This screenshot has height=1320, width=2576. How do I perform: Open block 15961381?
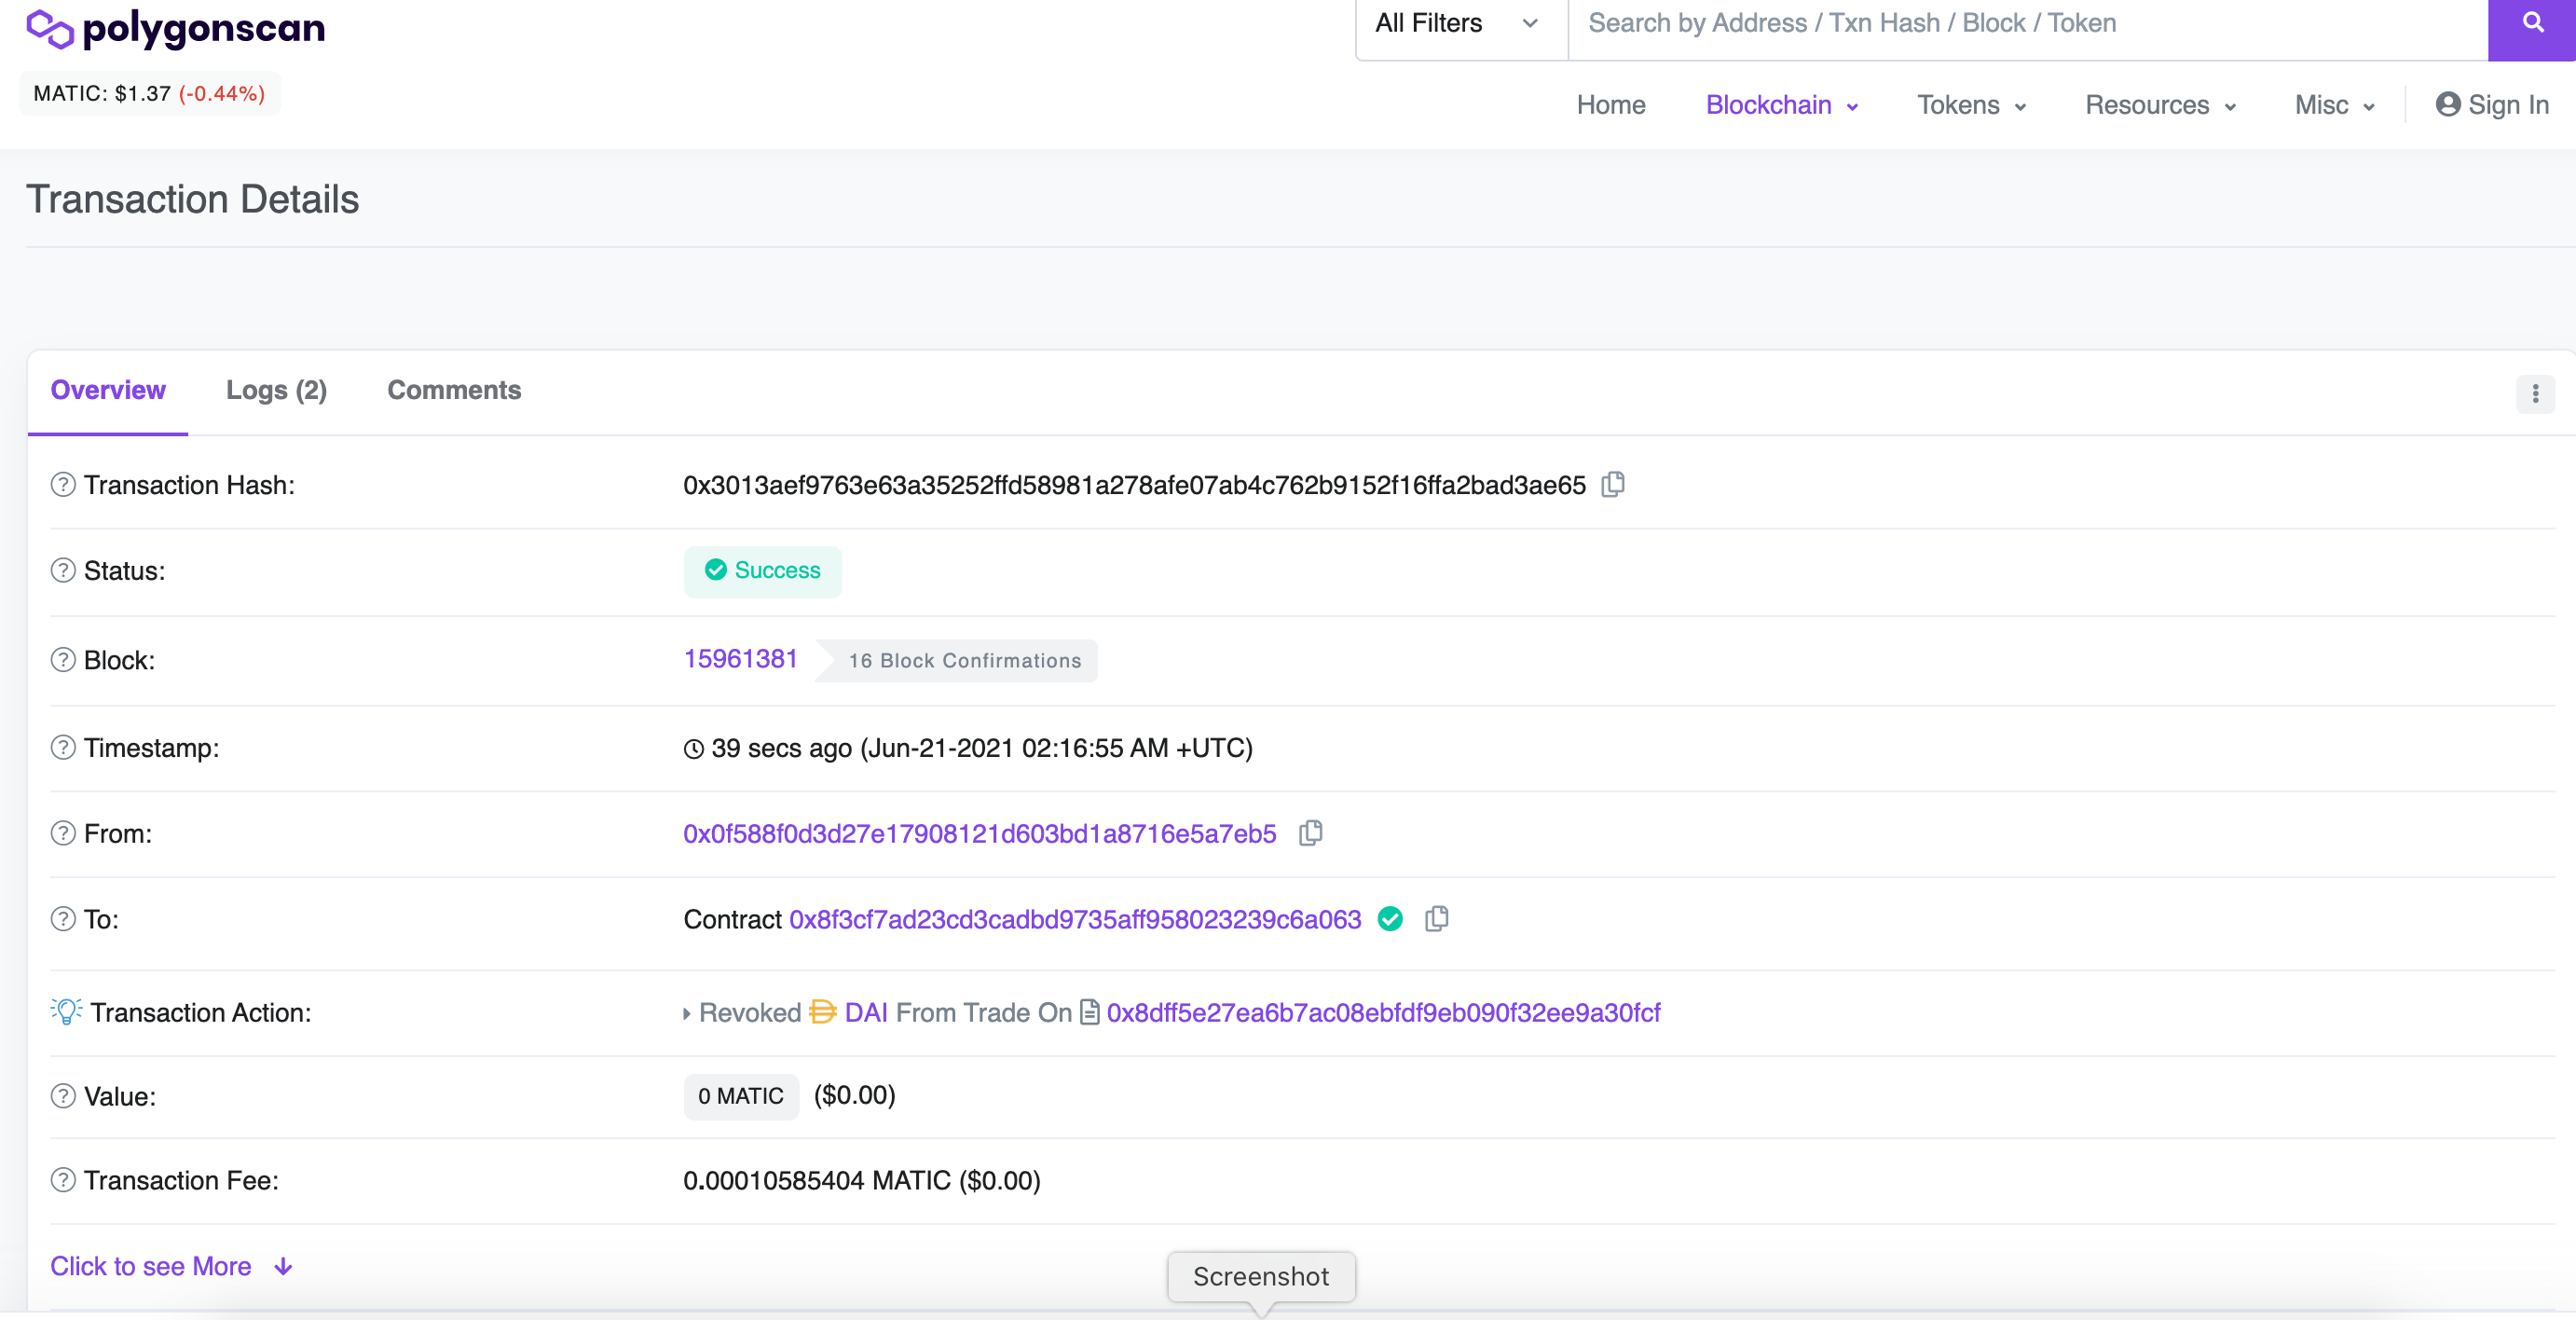pyautogui.click(x=741, y=659)
